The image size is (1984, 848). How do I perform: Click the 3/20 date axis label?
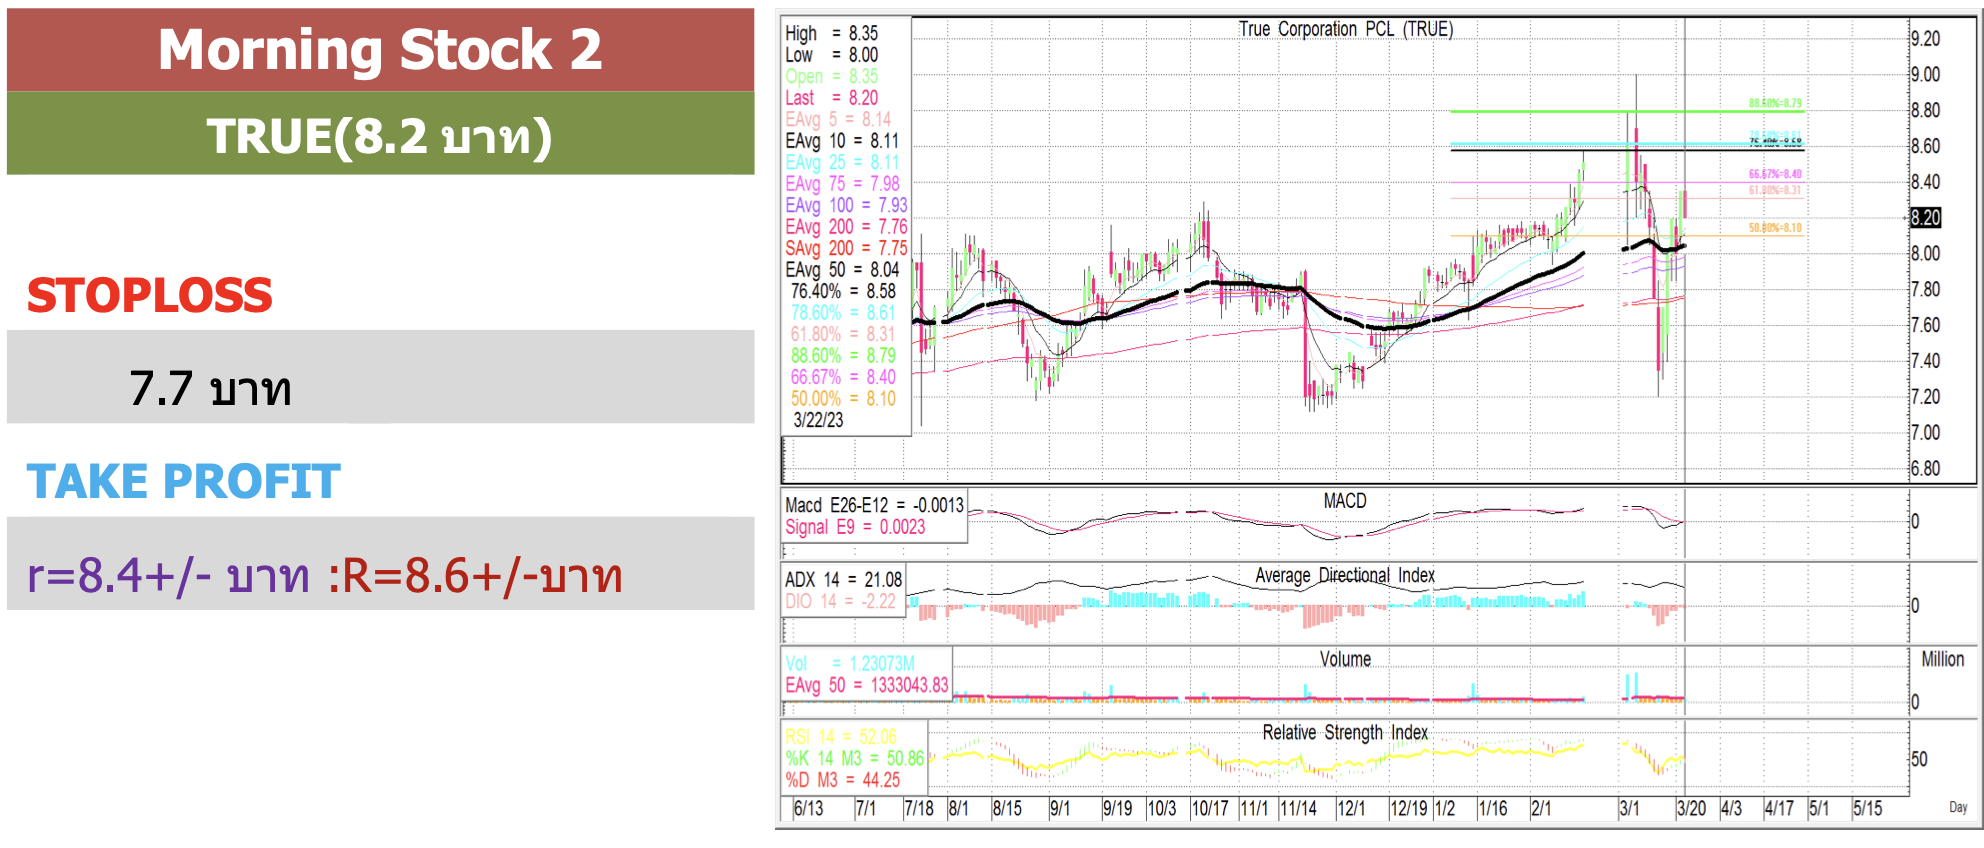click(x=1691, y=808)
